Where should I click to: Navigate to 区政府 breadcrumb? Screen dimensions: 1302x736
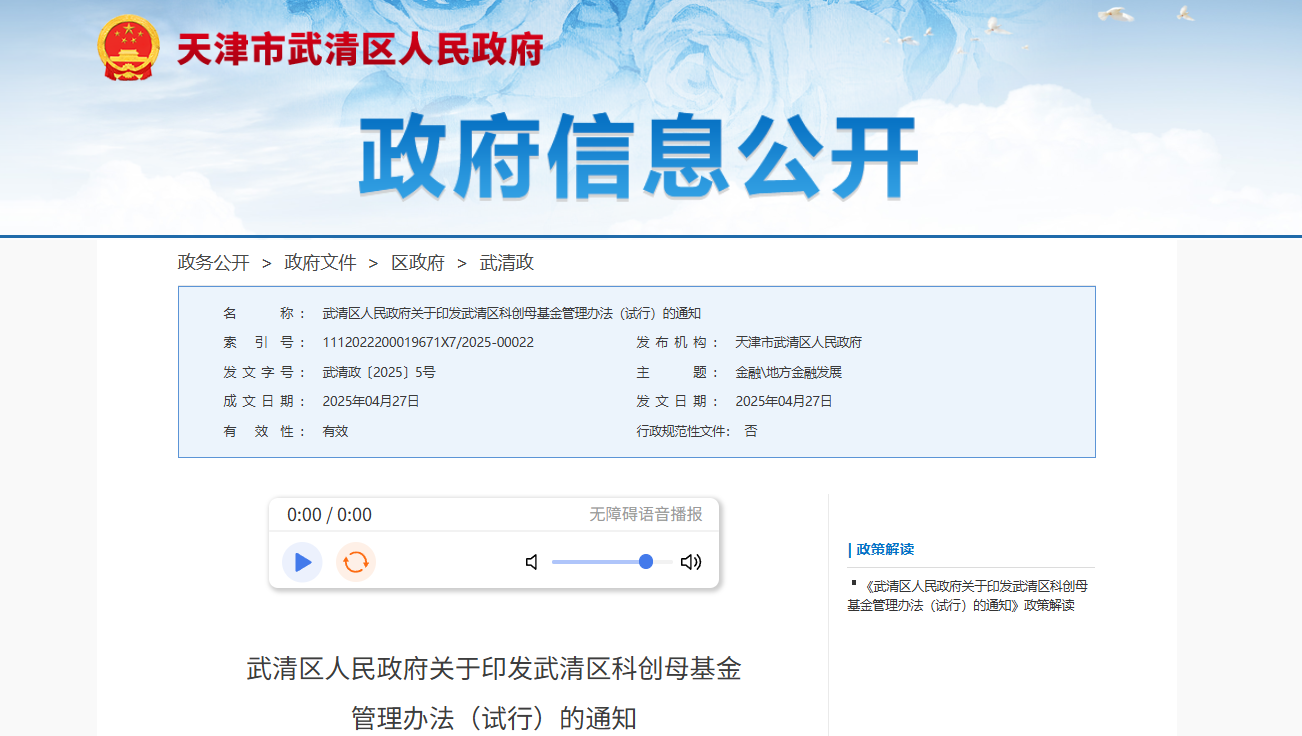tap(418, 263)
